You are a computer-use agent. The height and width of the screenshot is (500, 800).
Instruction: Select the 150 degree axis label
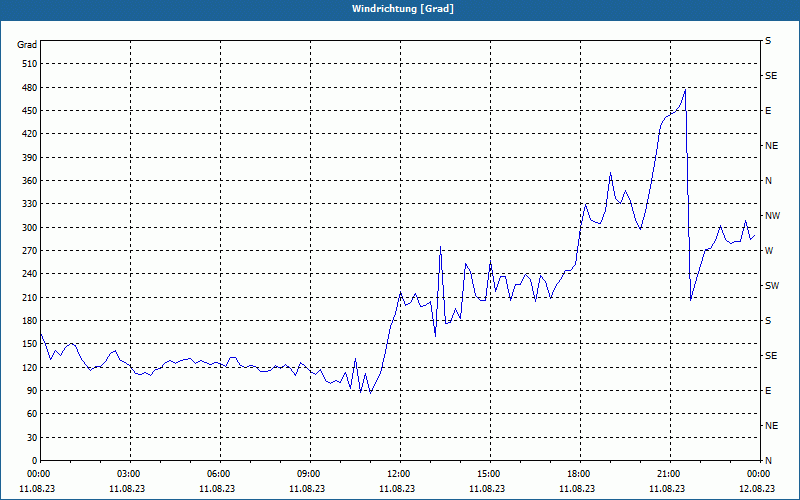coord(30,344)
